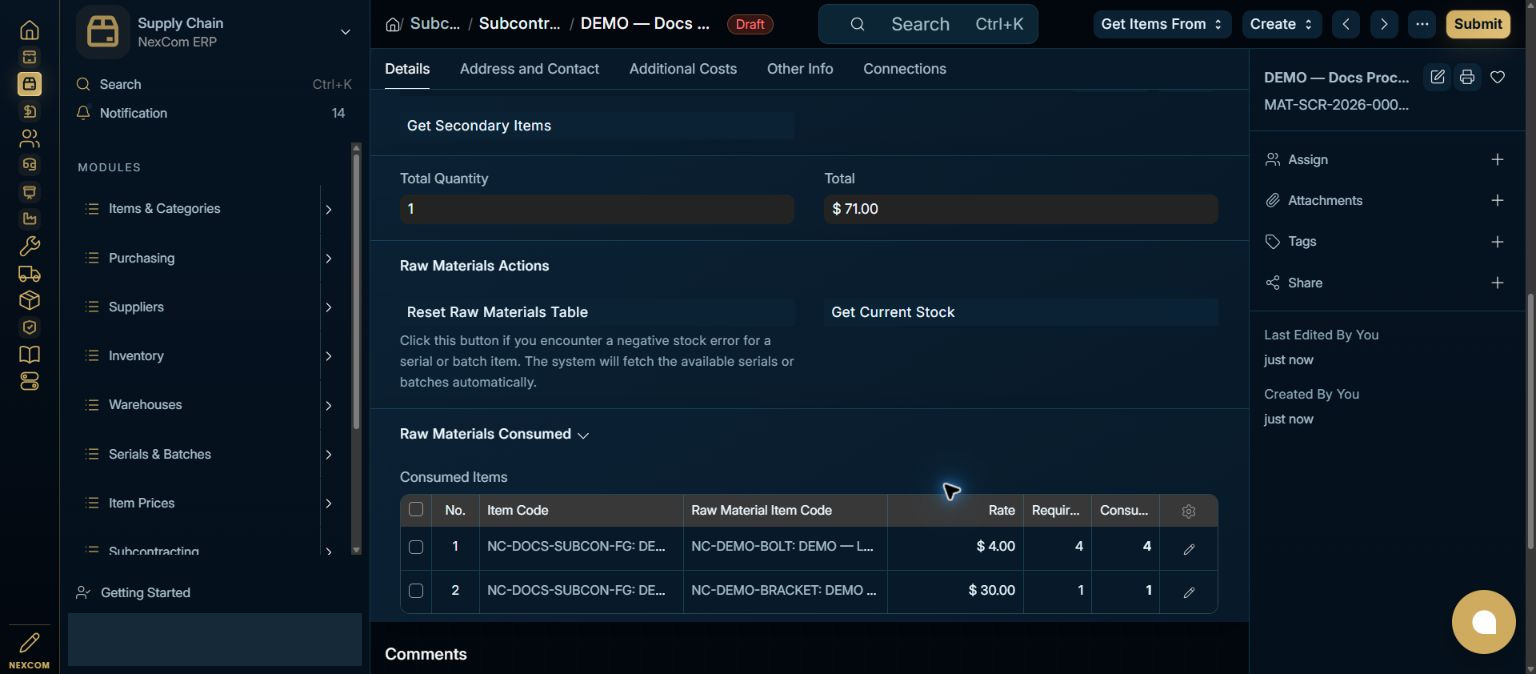The width and height of the screenshot is (1536, 674).
Task: Expand Suppliers module
Action: 327,307
